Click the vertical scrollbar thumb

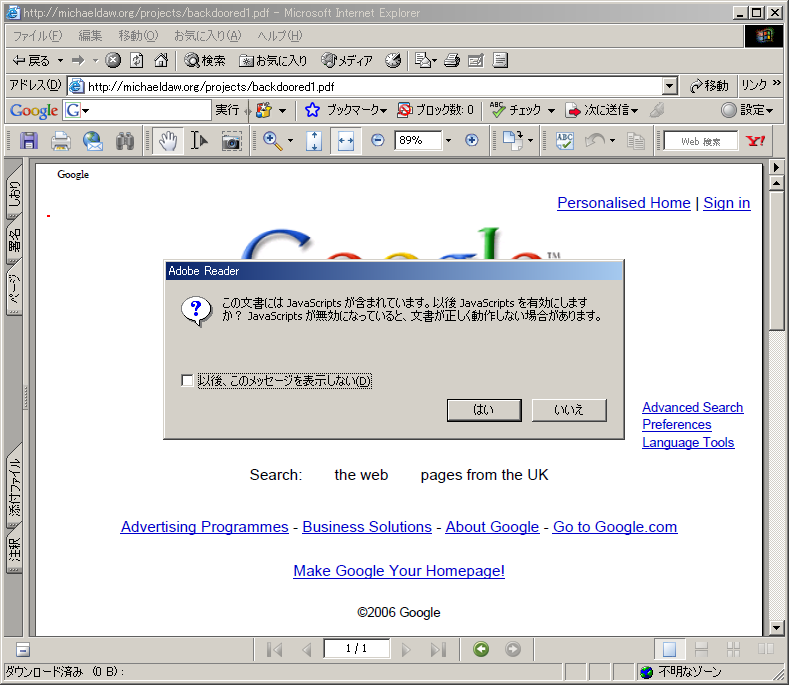(776, 260)
